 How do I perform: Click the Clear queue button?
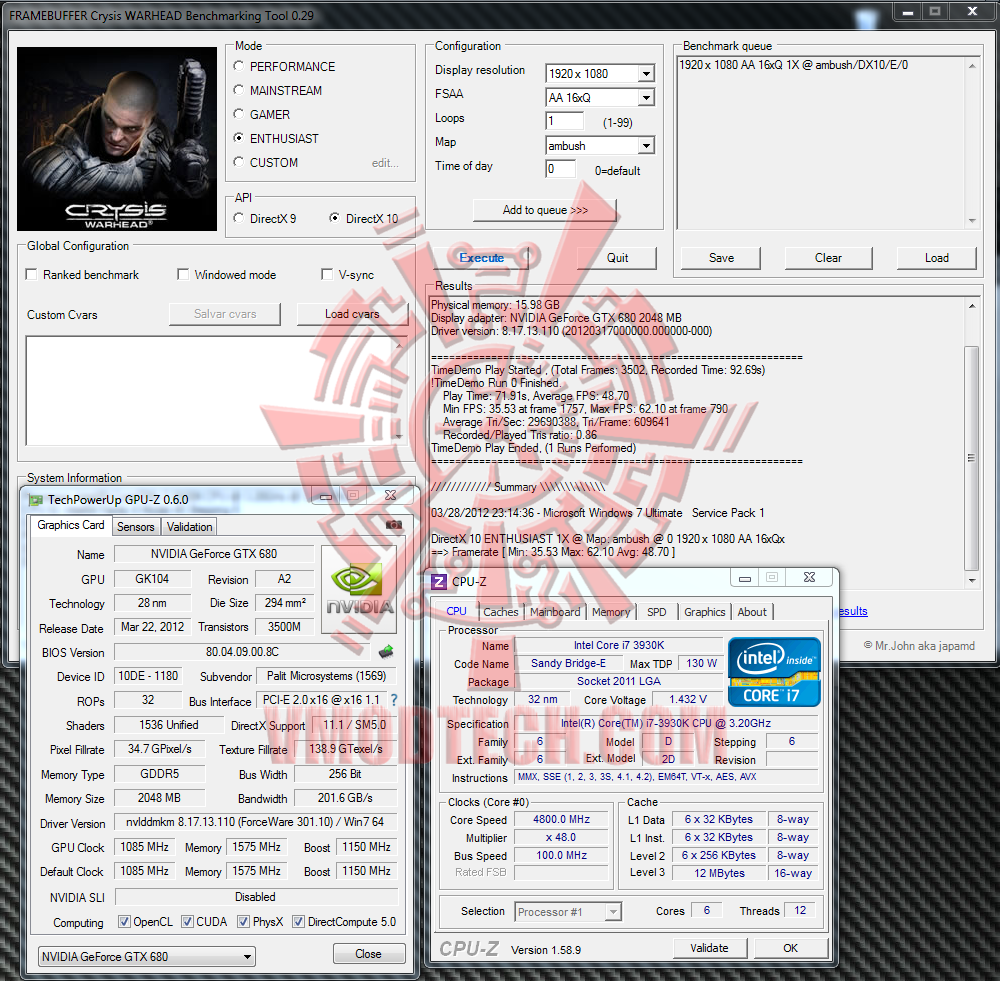[x=828, y=258]
